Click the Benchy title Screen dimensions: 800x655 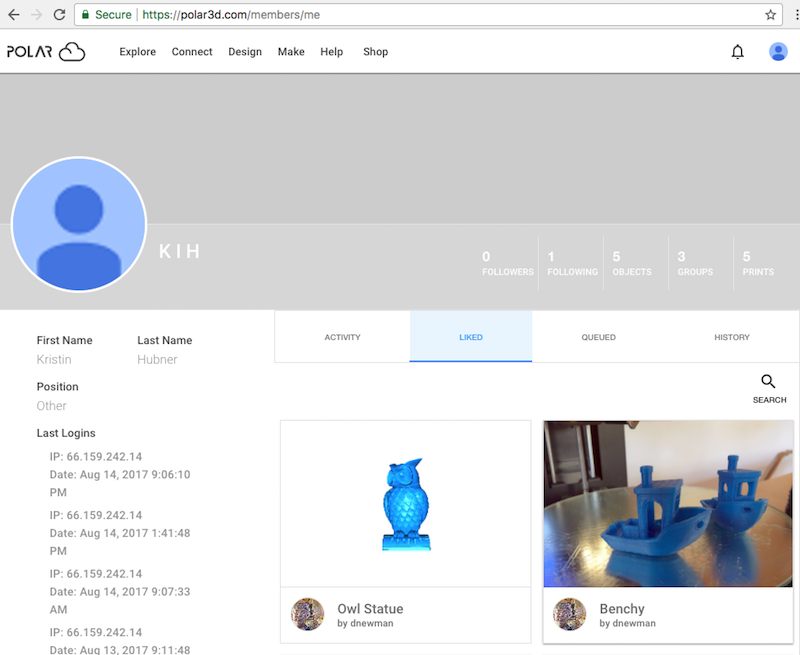coord(622,609)
